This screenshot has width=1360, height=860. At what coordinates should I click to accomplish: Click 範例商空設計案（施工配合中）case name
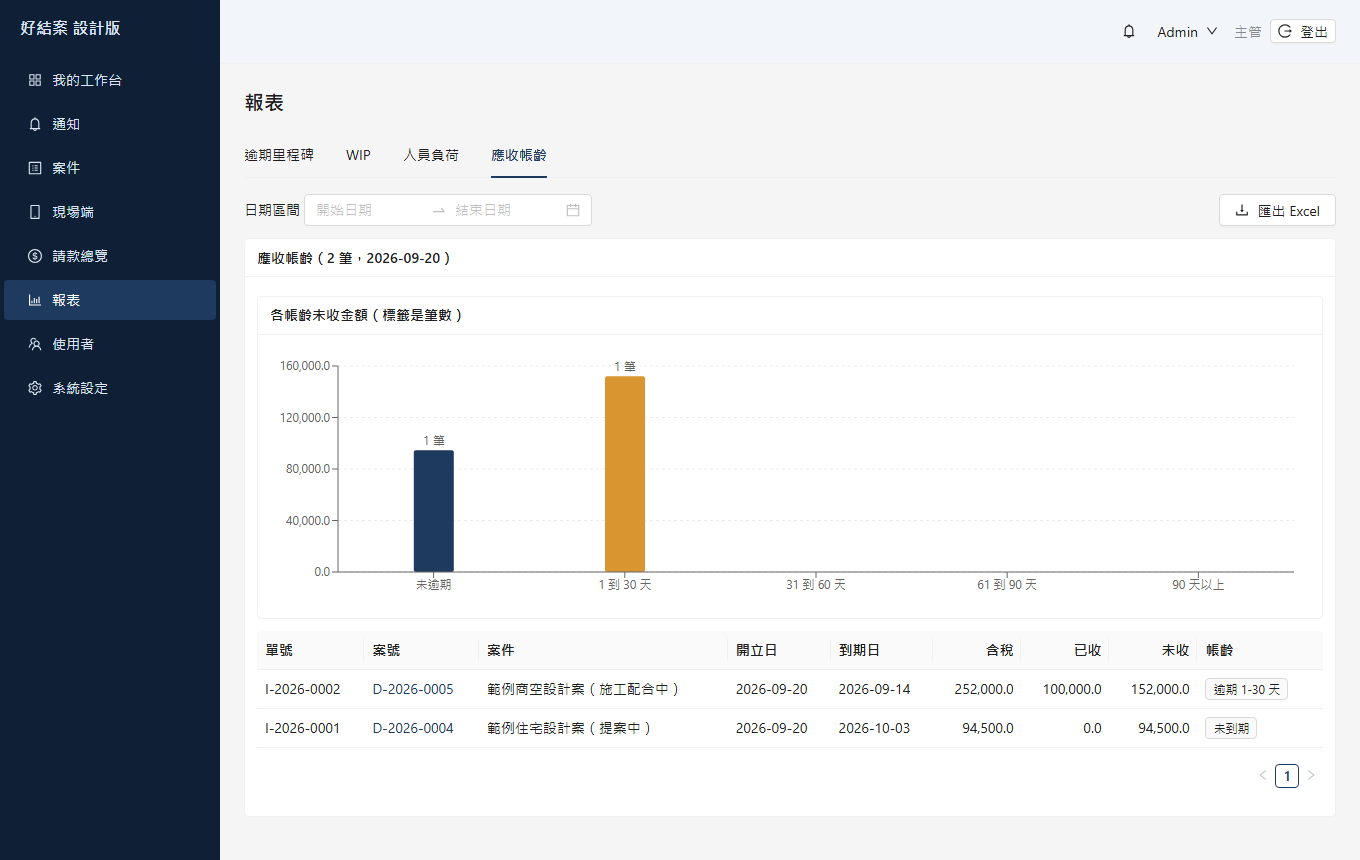point(584,689)
